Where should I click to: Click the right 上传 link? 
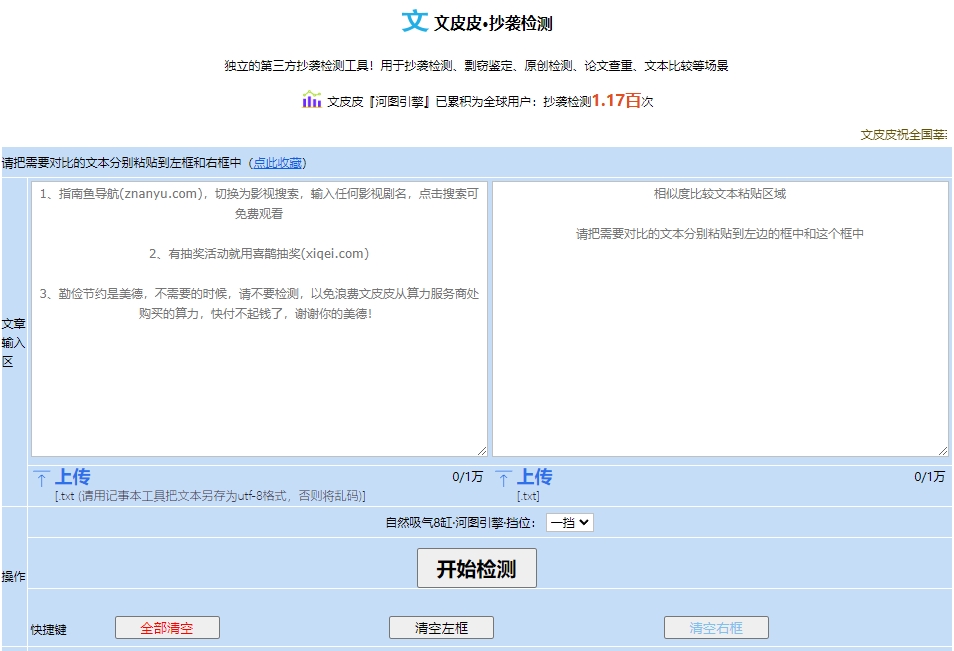point(534,477)
